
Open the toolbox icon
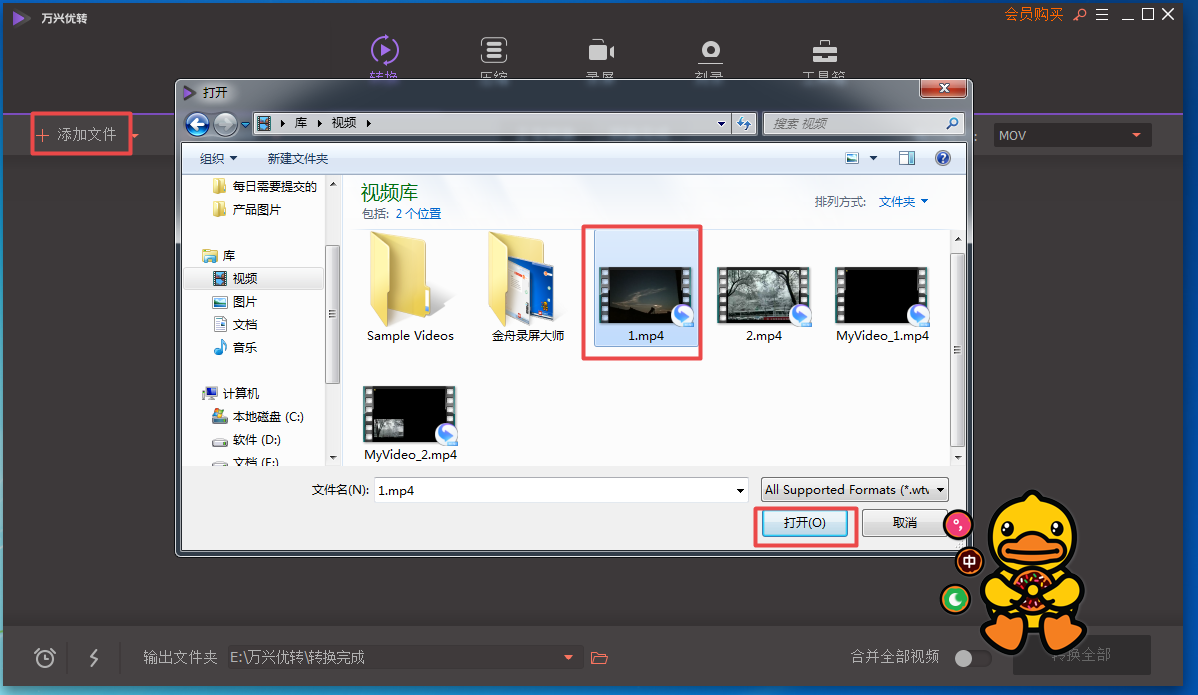click(x=824, y=52)
